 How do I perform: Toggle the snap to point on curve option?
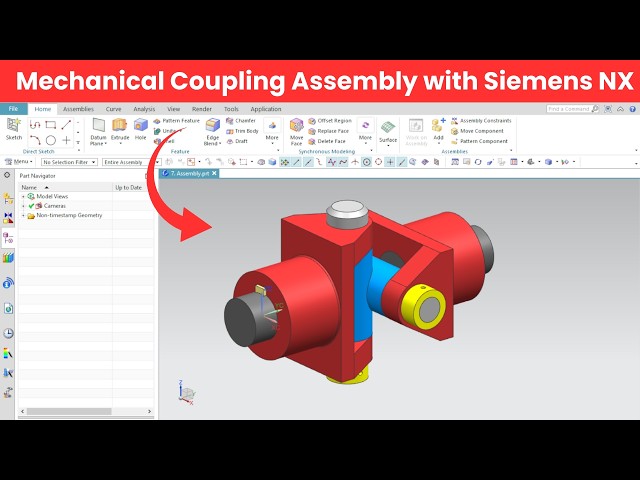click(402, 162)
